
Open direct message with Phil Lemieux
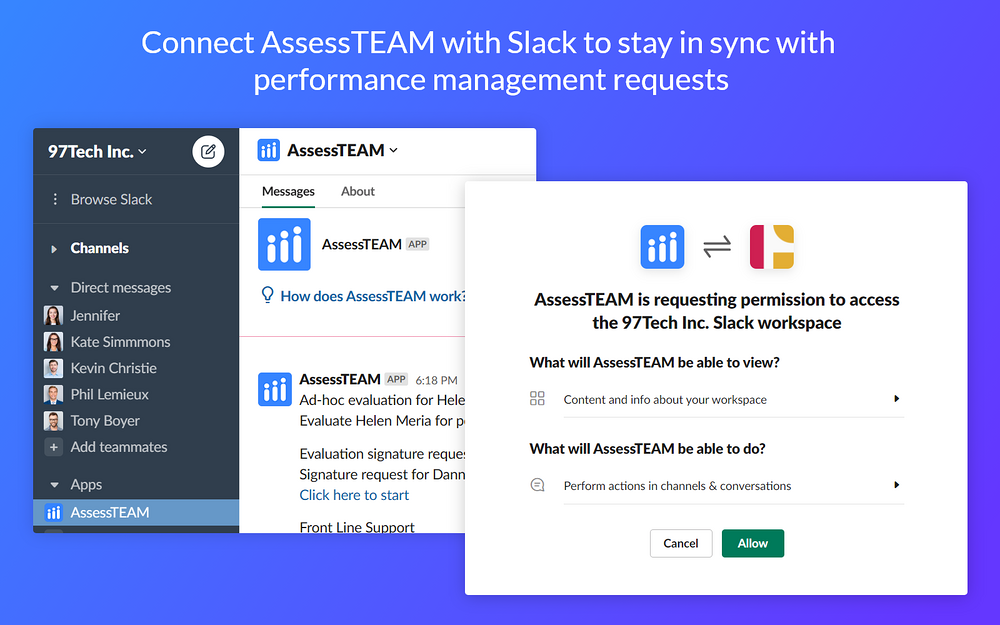point(110,394)
